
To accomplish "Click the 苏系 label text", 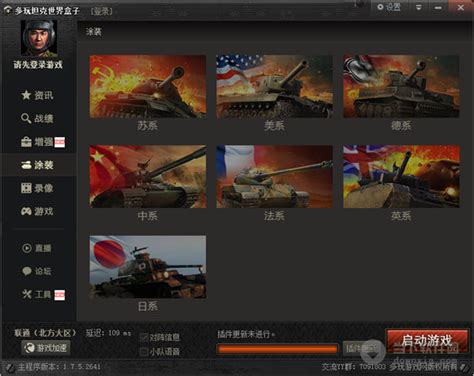I will pos(148,126).
